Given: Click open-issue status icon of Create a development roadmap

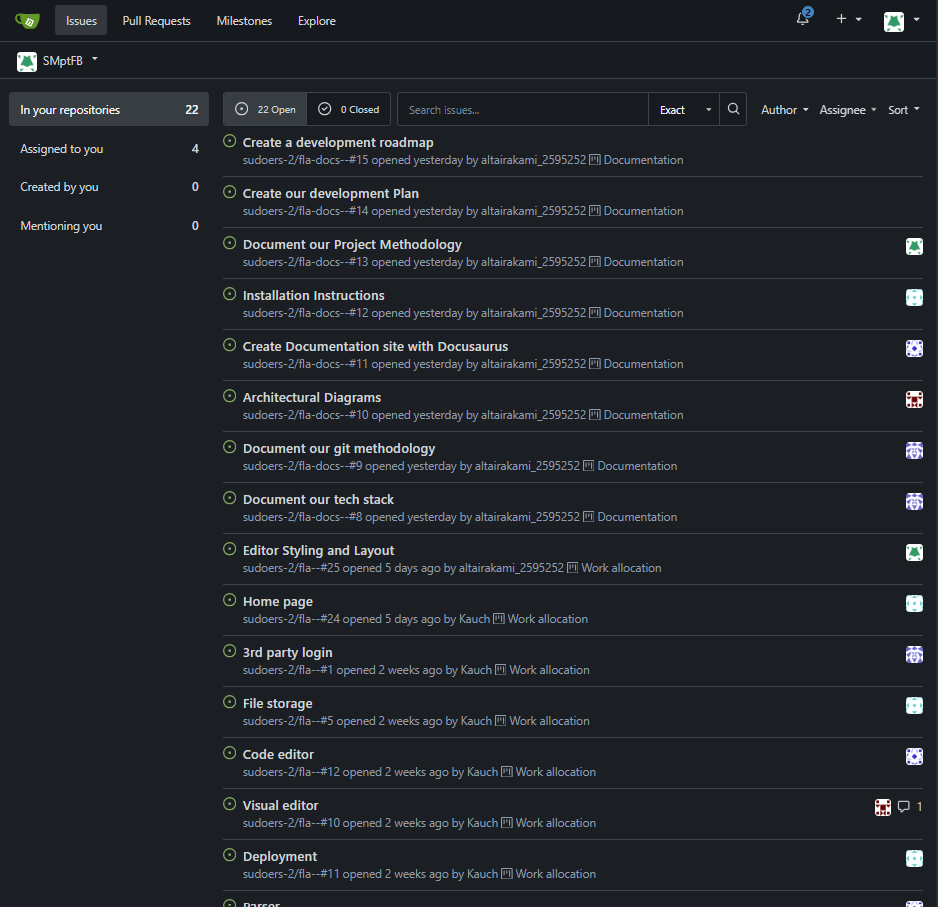Looking at the screenshot, I should 230,141.
